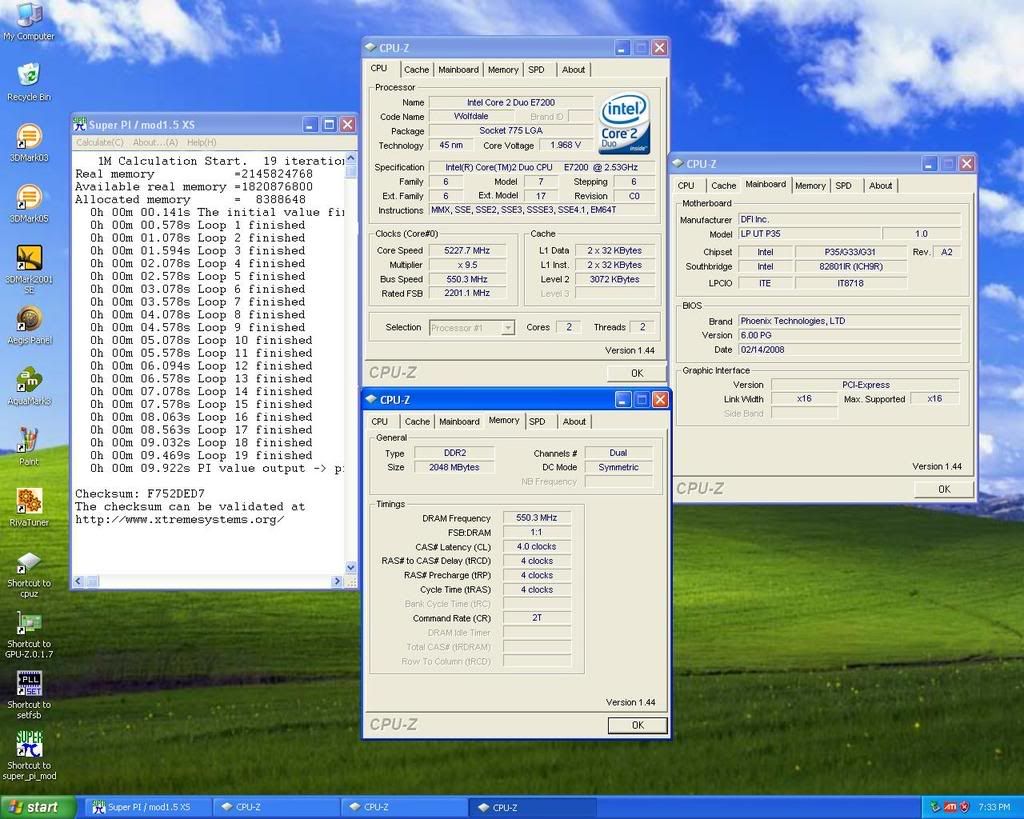The image size is (1024, 819).
Task: Switch to Memory tab in top CPU-Z window
Action: 503,70
